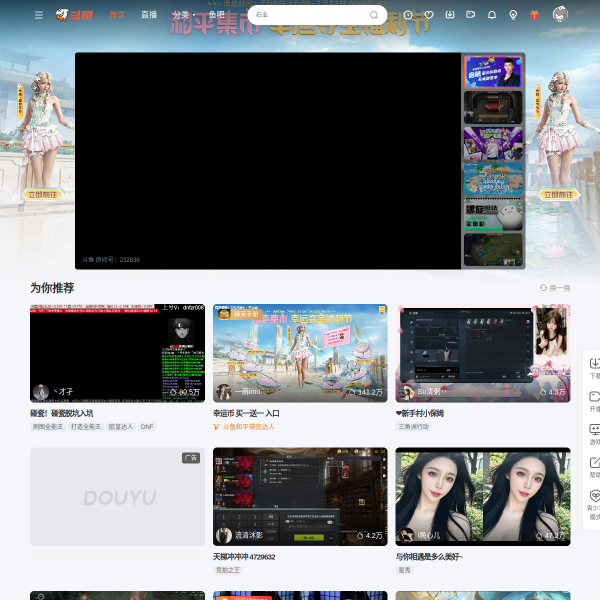Image resolution: width=600 pixels, height=600 pixels.
Task: Click the 三角洲行动 tag
Action: click(x=414, y=427)
